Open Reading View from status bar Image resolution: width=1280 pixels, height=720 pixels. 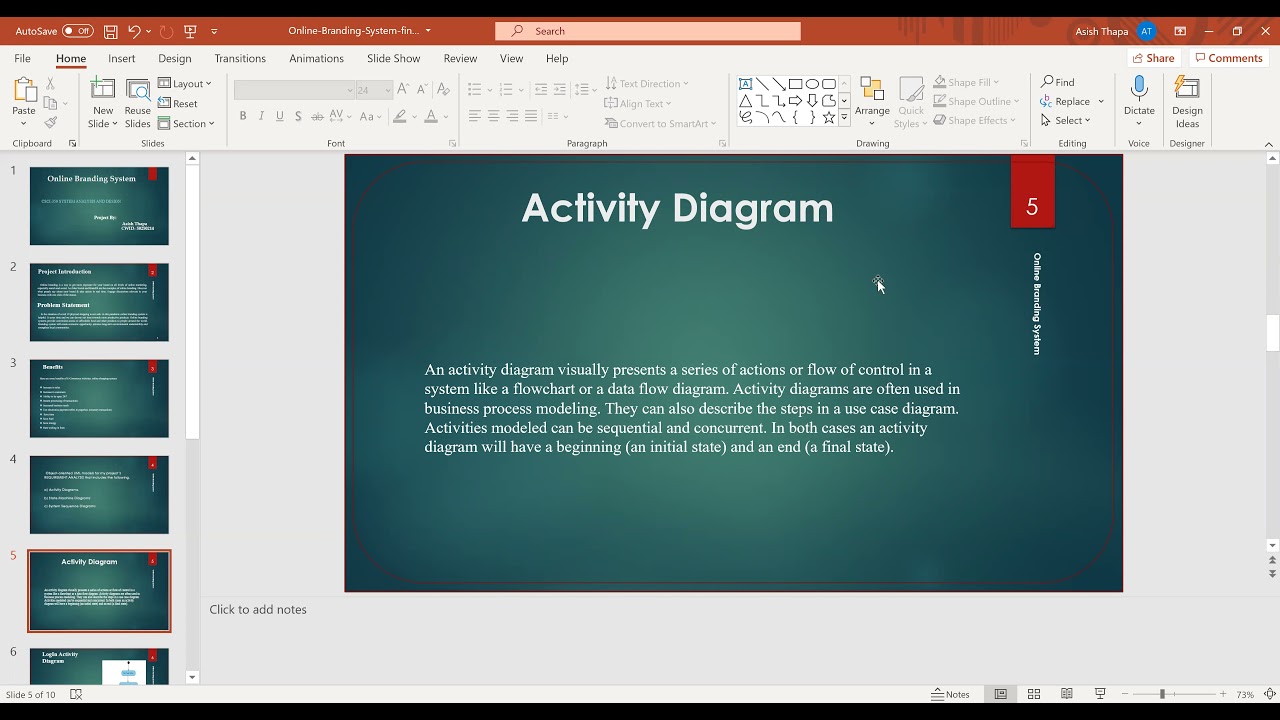[x=1067, y=694]
